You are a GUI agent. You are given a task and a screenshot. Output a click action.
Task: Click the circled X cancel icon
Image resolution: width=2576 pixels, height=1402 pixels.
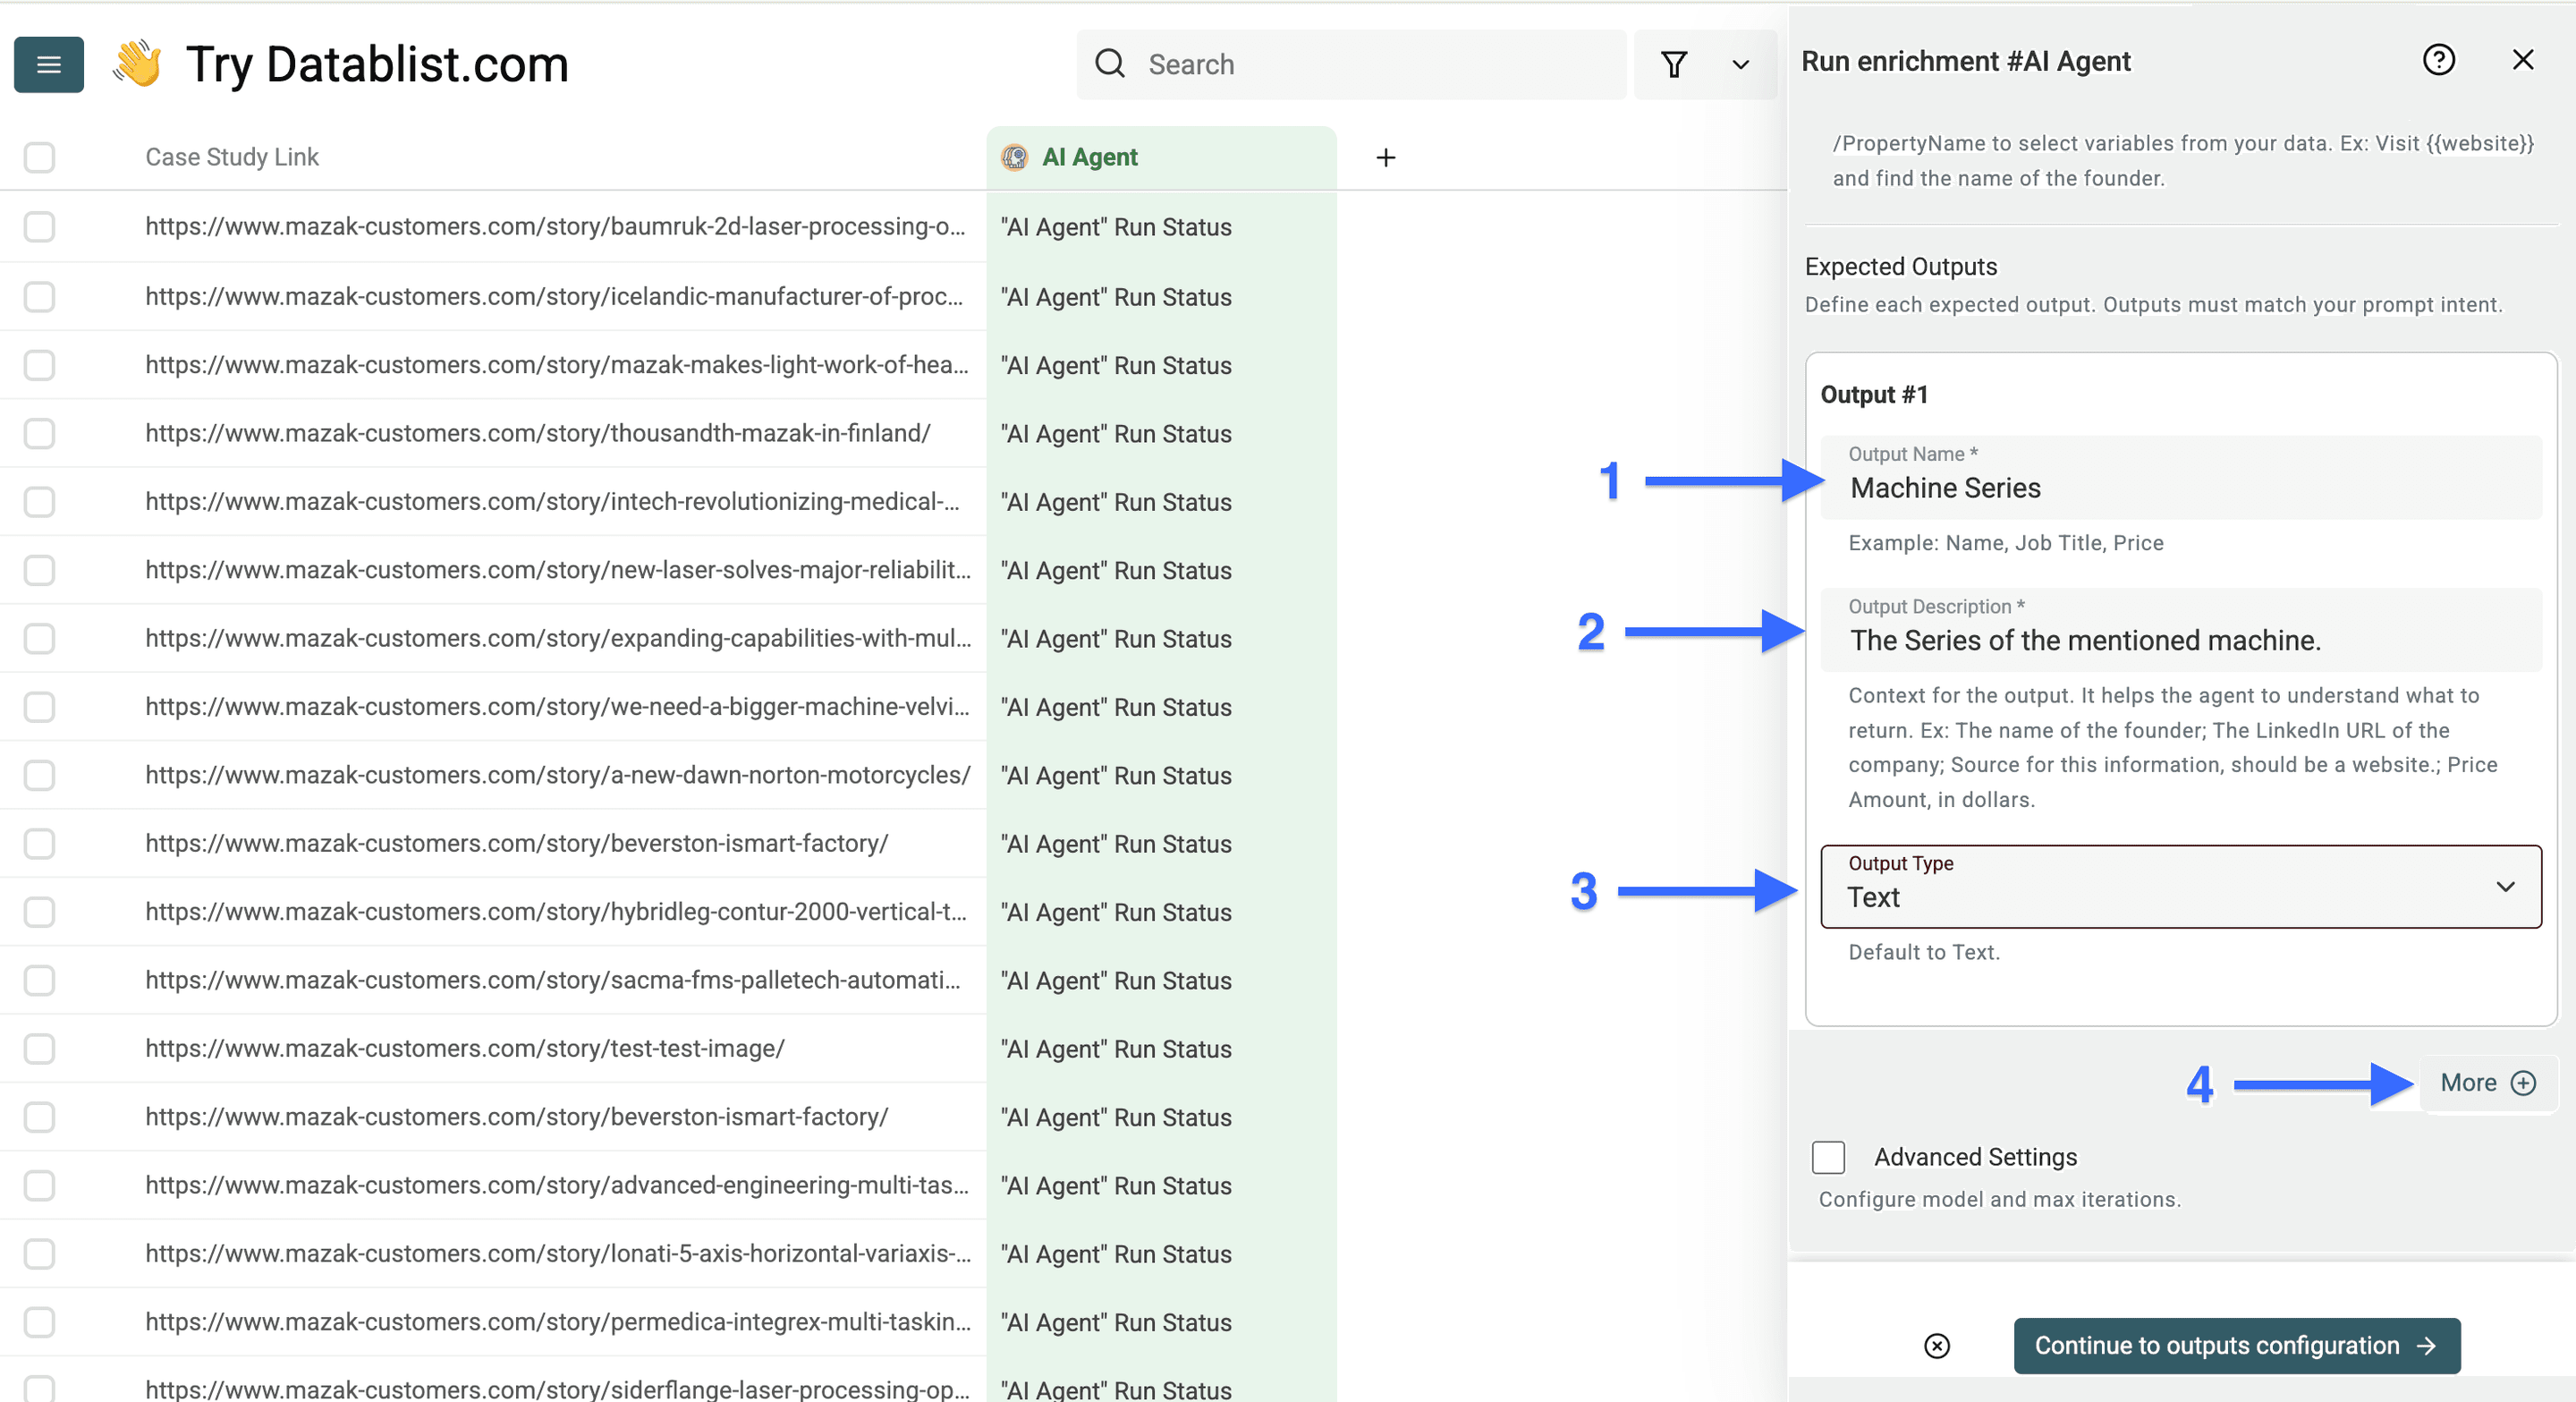(1936, 1345)
